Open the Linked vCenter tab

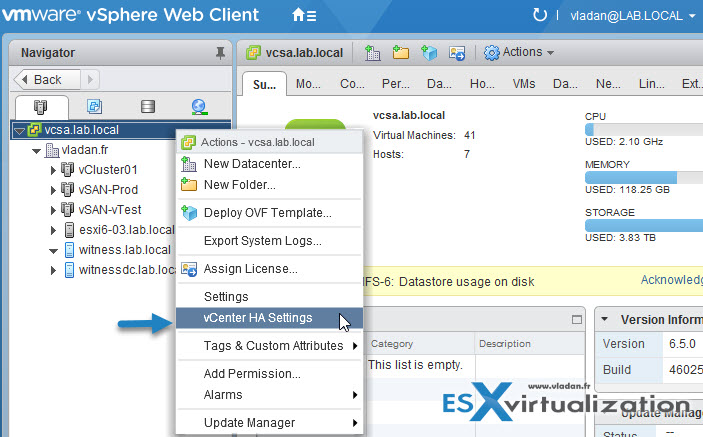(651, 84)
